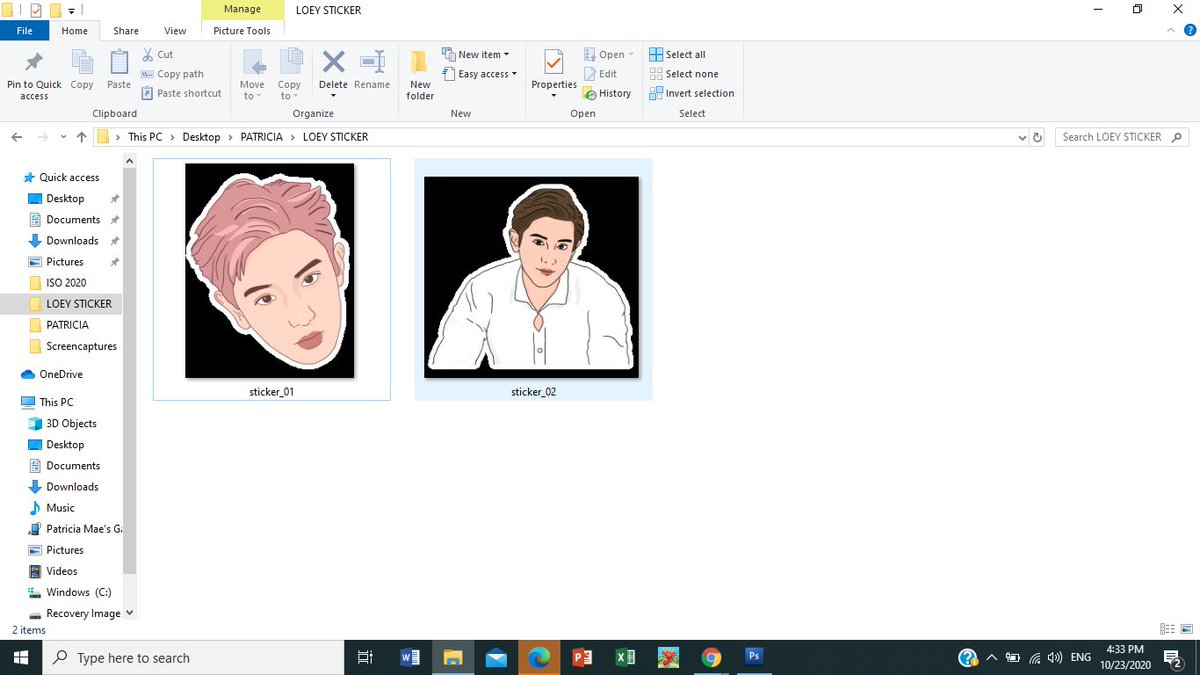1200x675 pixels.
Task: Open Google Chrome from the taskbar
Action: (x=711, y=658)
